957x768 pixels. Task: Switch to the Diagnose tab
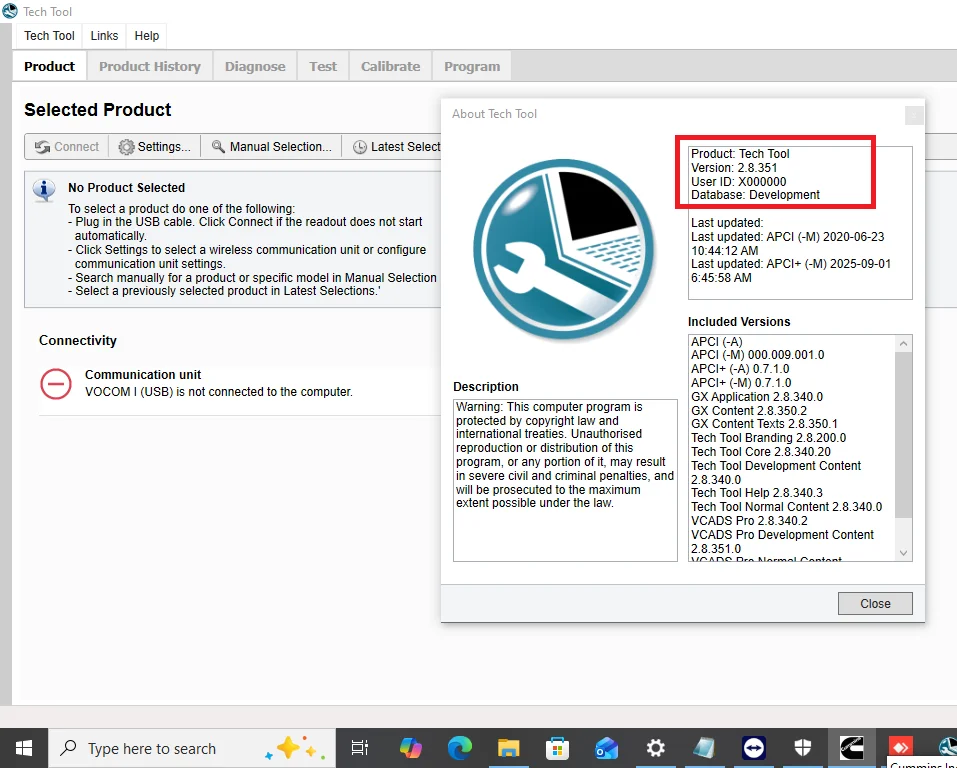pyautogui.click(x=255, y=67)
